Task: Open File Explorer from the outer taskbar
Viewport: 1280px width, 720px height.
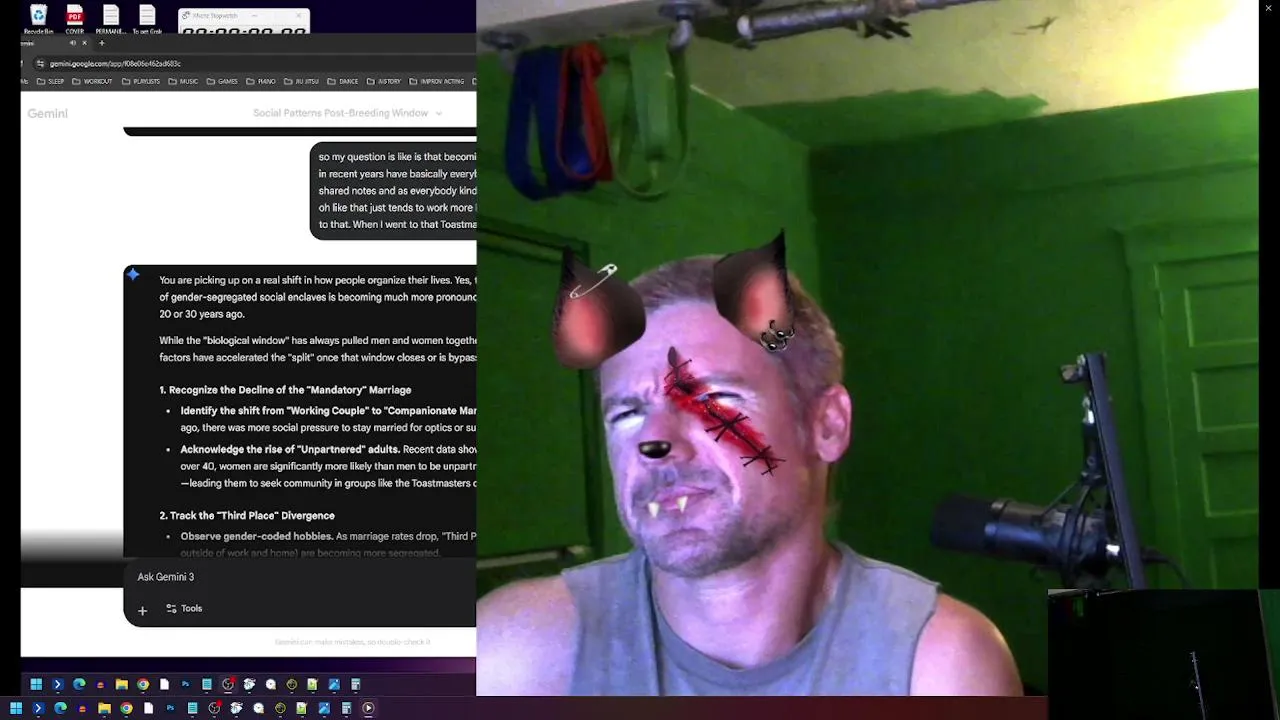Action: (x=104, y=708)
